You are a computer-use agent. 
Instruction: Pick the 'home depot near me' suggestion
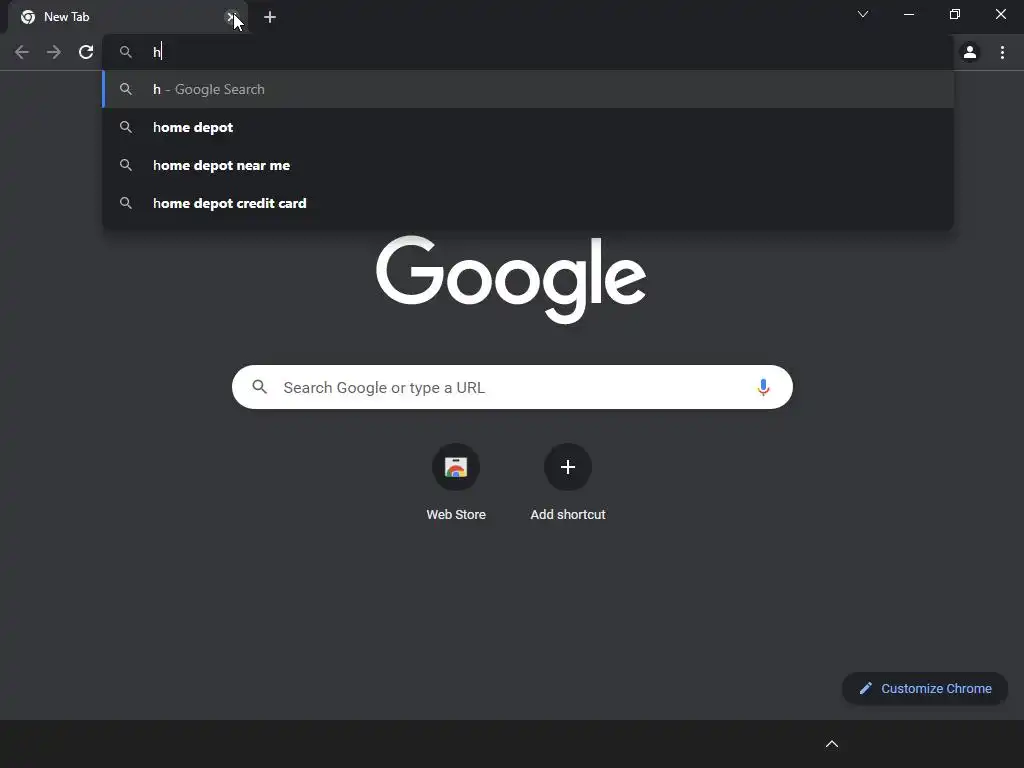pyautogui.click(x=528, y=165)
